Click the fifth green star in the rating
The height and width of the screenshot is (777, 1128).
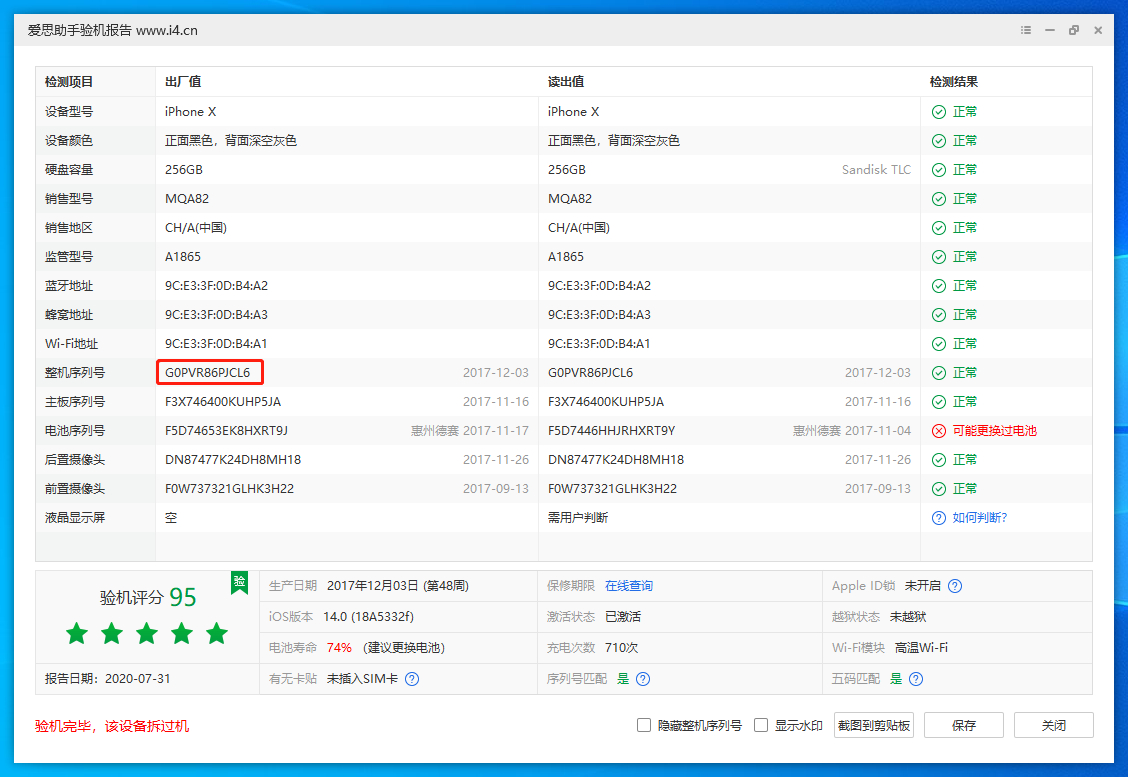point(216,633)
